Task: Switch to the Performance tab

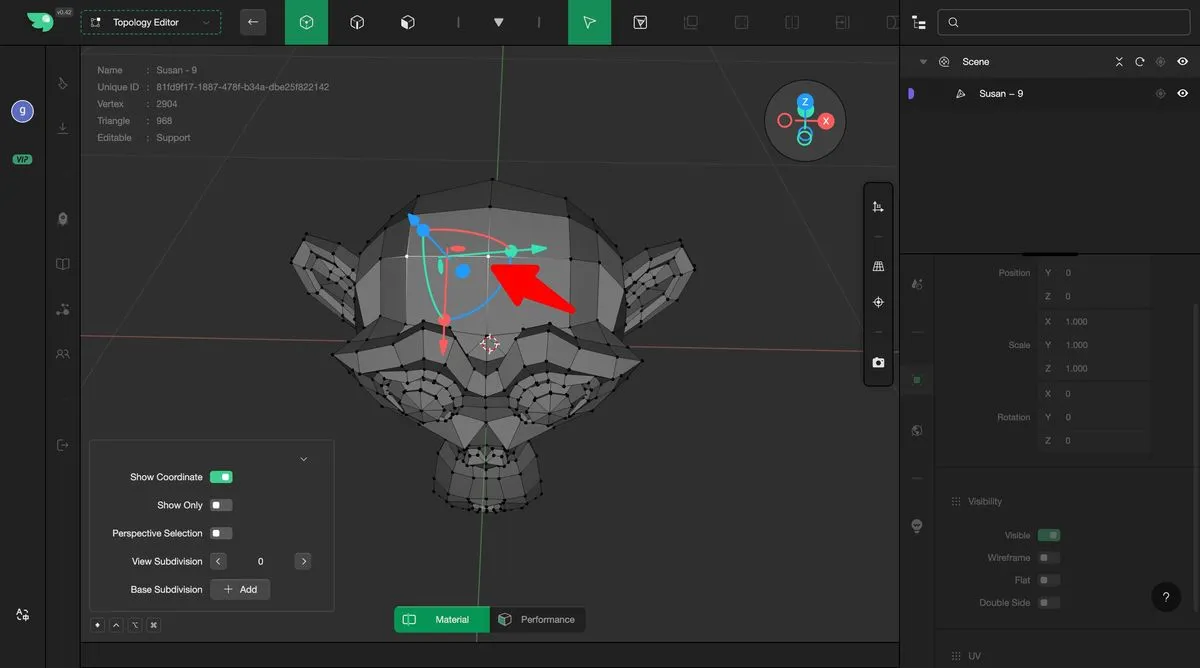Action: (538, 620)
